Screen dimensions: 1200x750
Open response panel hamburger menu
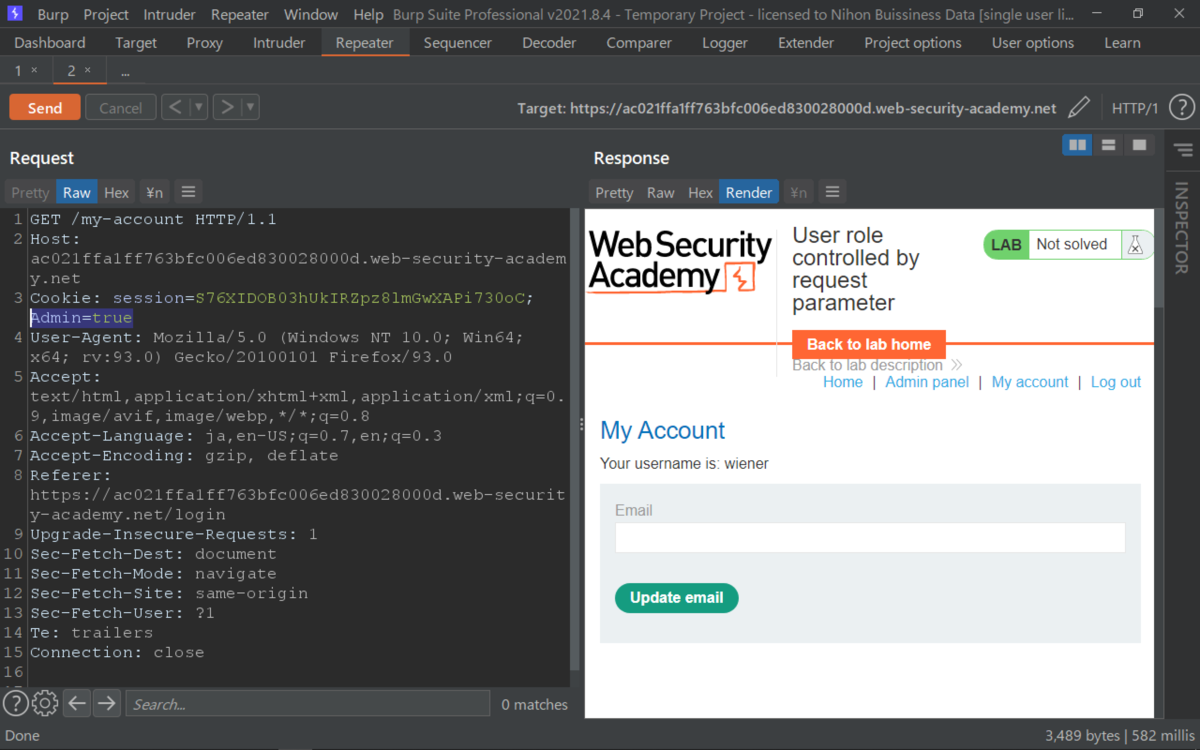[x=832, y=192]
